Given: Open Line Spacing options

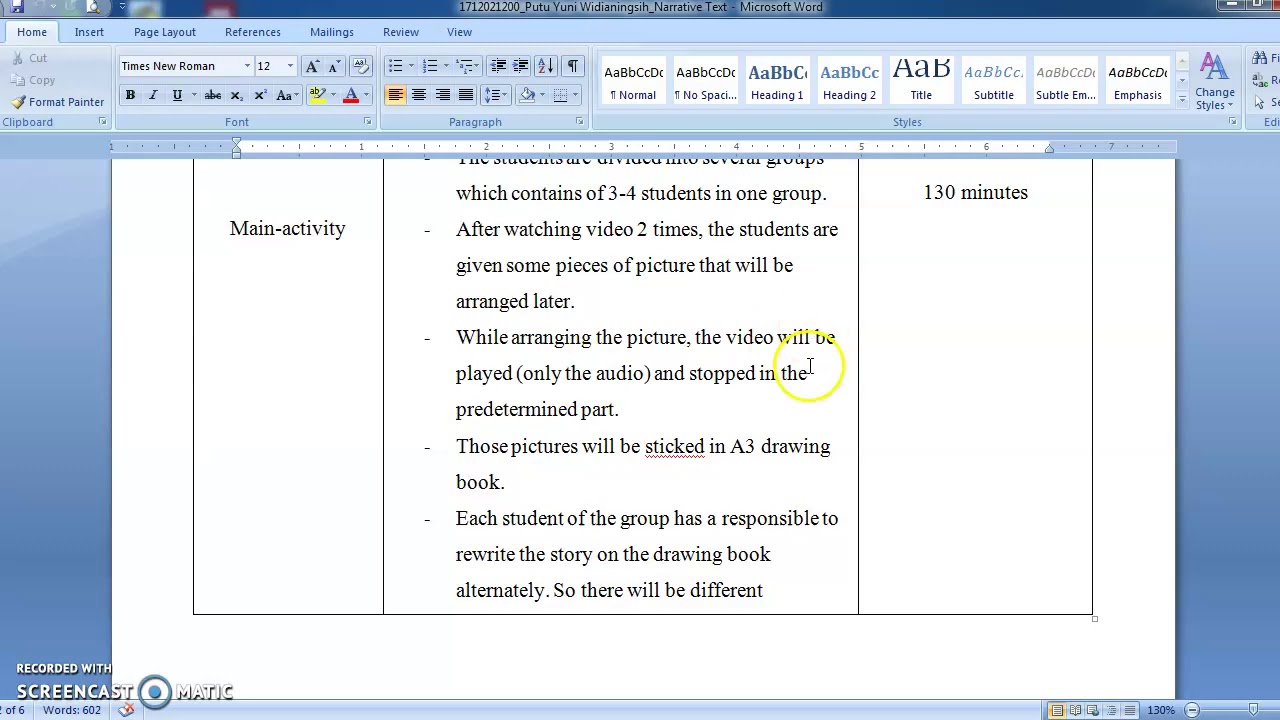Looking at the screenshot, I should tap(495, 95).
